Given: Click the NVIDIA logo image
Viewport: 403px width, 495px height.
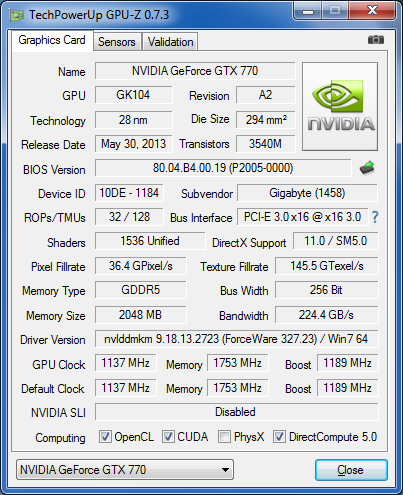Looking at the screenshot, I should [340, 106].
